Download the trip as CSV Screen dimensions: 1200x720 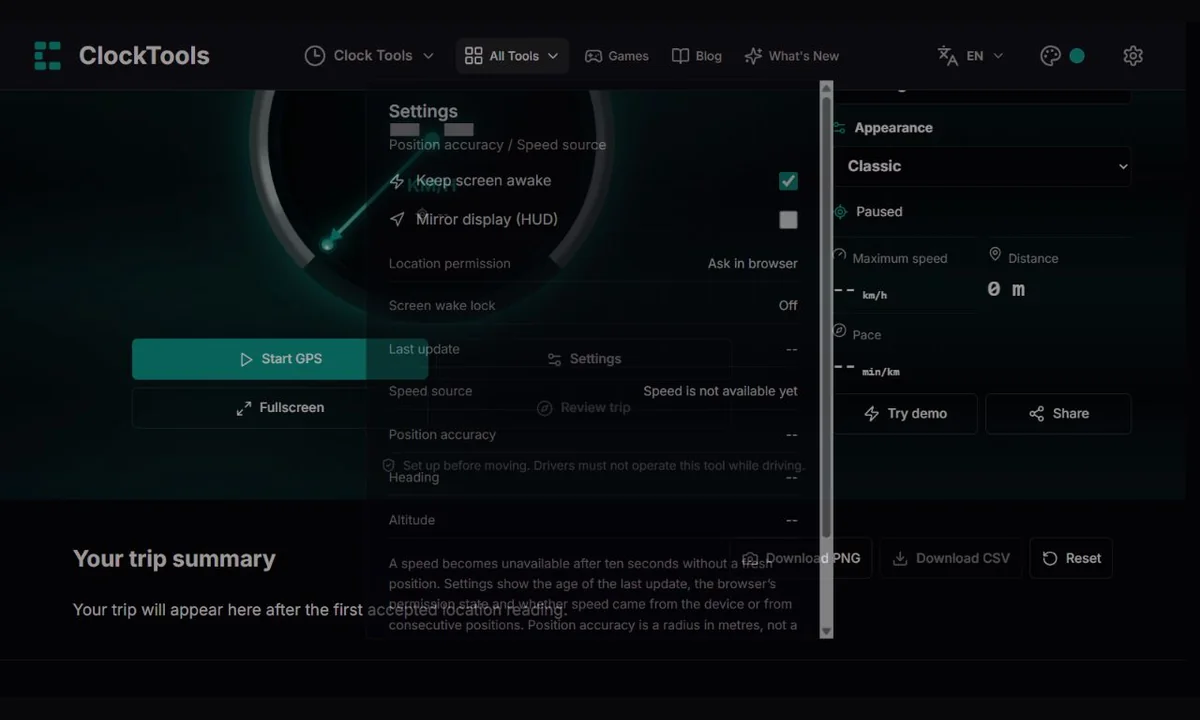pyautogui.click(x=950, y=558)
